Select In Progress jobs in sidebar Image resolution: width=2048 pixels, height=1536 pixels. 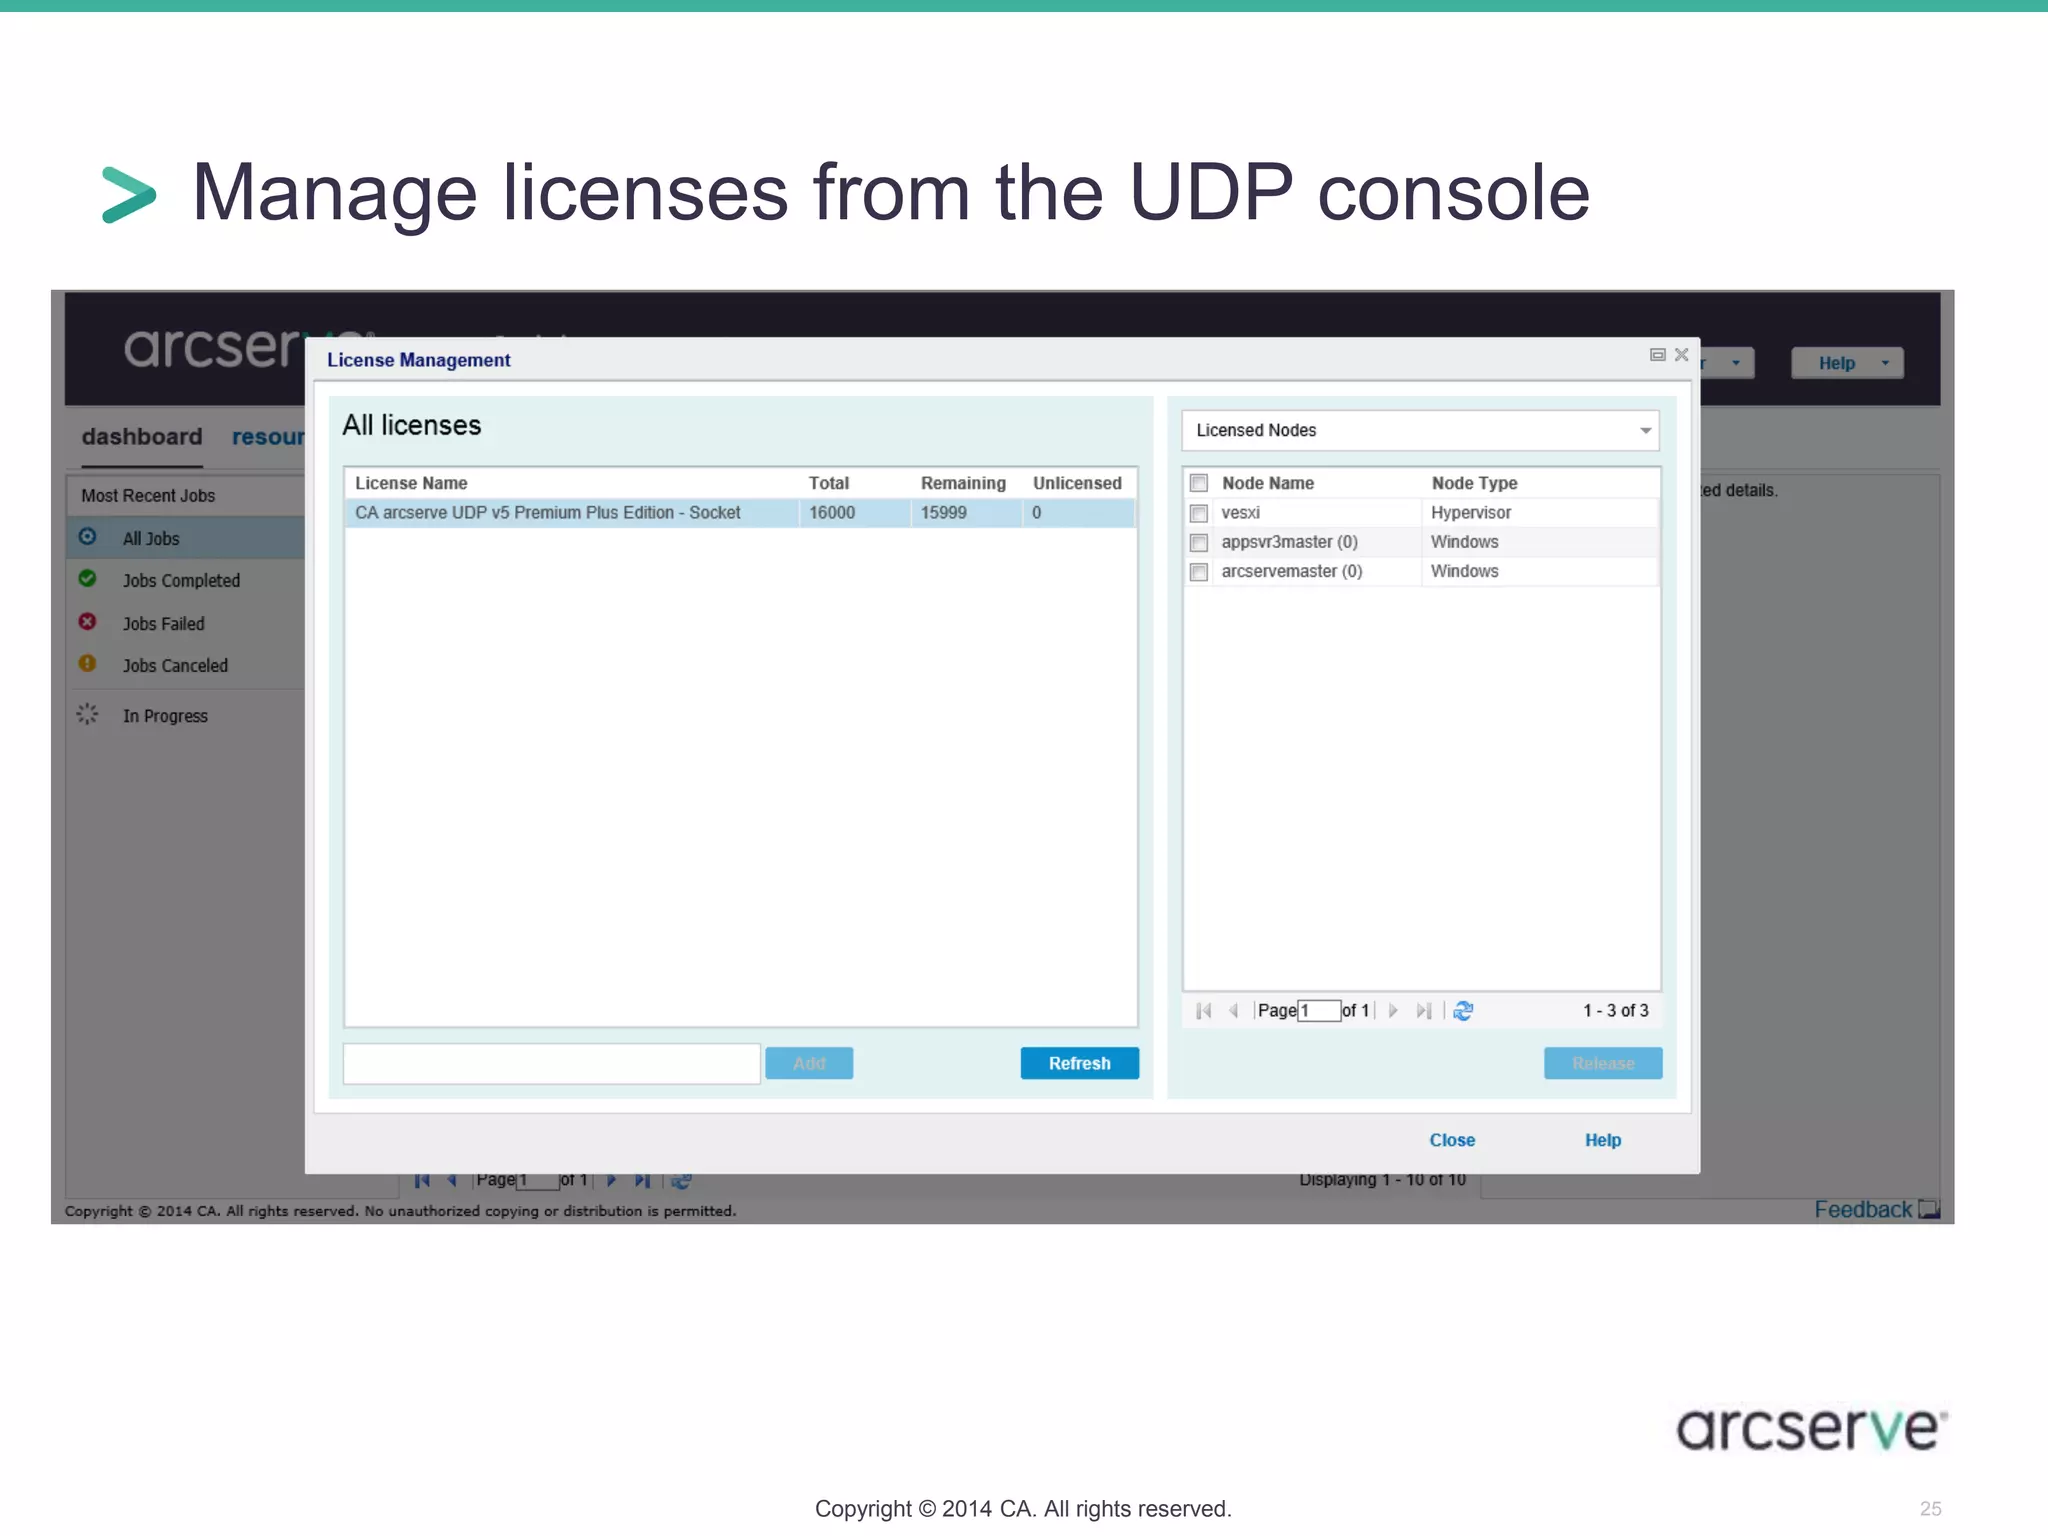pos(165,716)
